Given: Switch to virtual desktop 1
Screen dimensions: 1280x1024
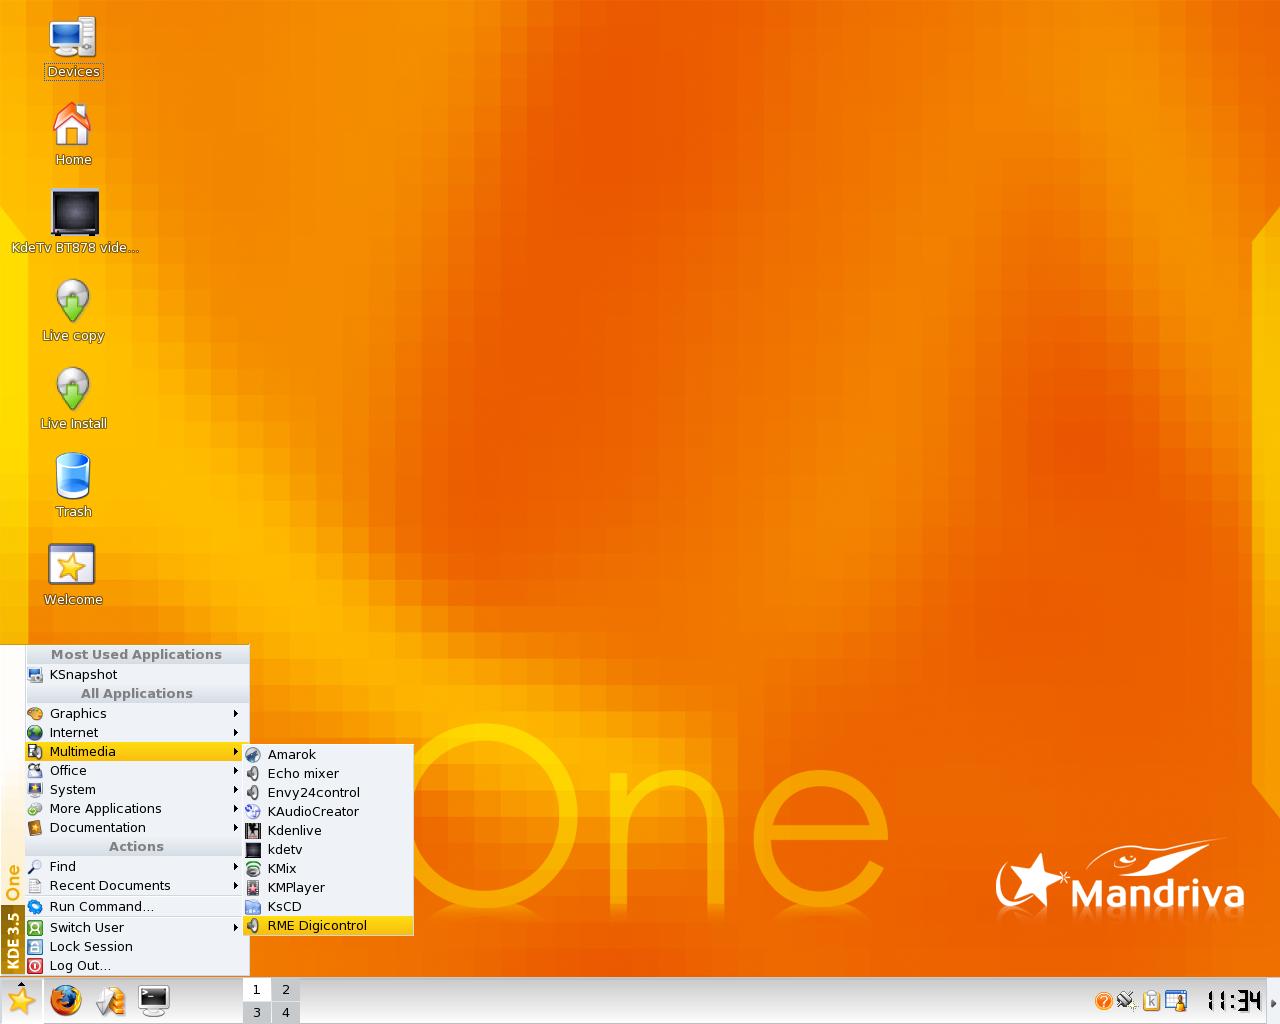Looking at the screenshot, I should pos(256,989).
